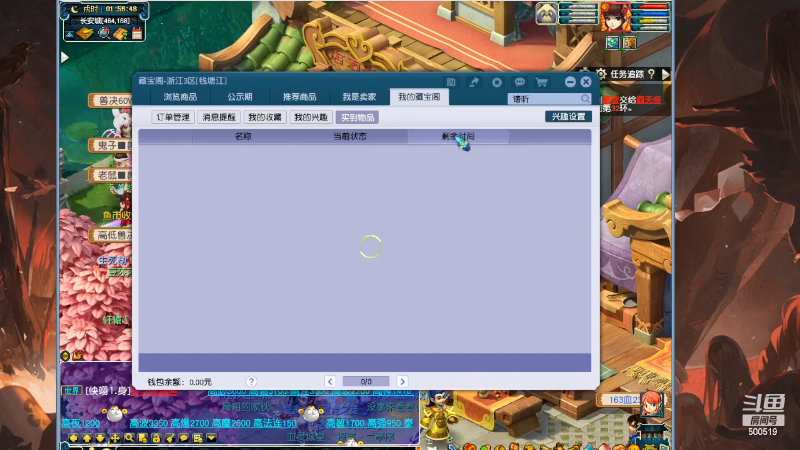Switch to 推荐商品 tab
The width and height of the screenshot is (800, 450).
pos(299,97)
